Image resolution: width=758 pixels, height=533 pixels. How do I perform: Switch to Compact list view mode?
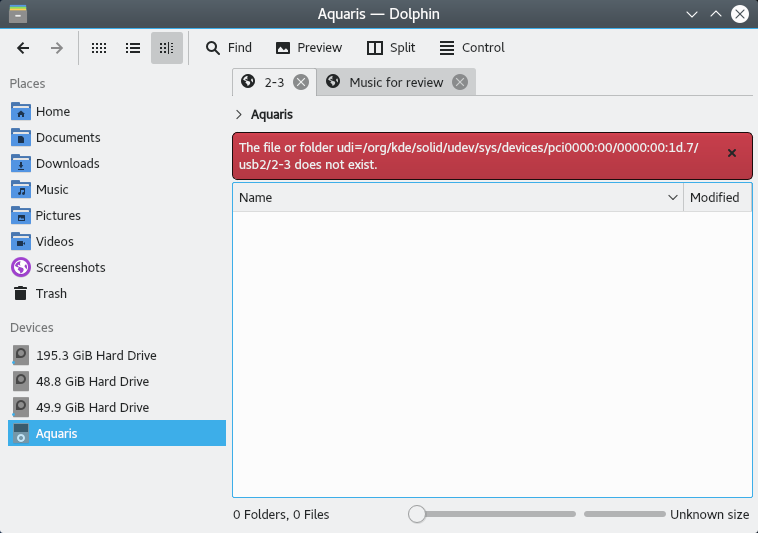click(133, 48)
